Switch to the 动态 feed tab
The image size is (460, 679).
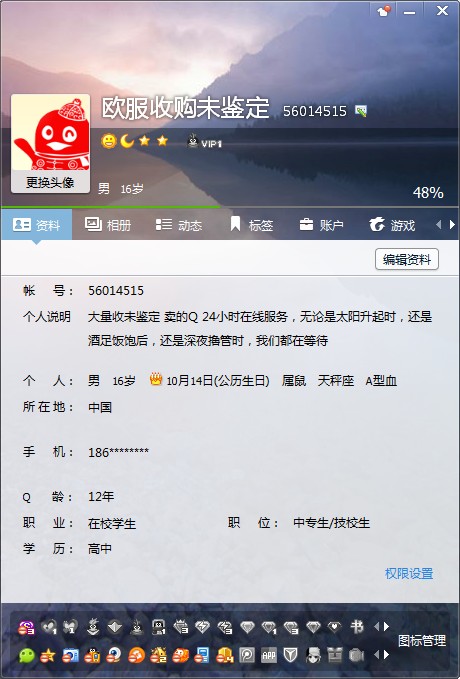coord(179,225)
